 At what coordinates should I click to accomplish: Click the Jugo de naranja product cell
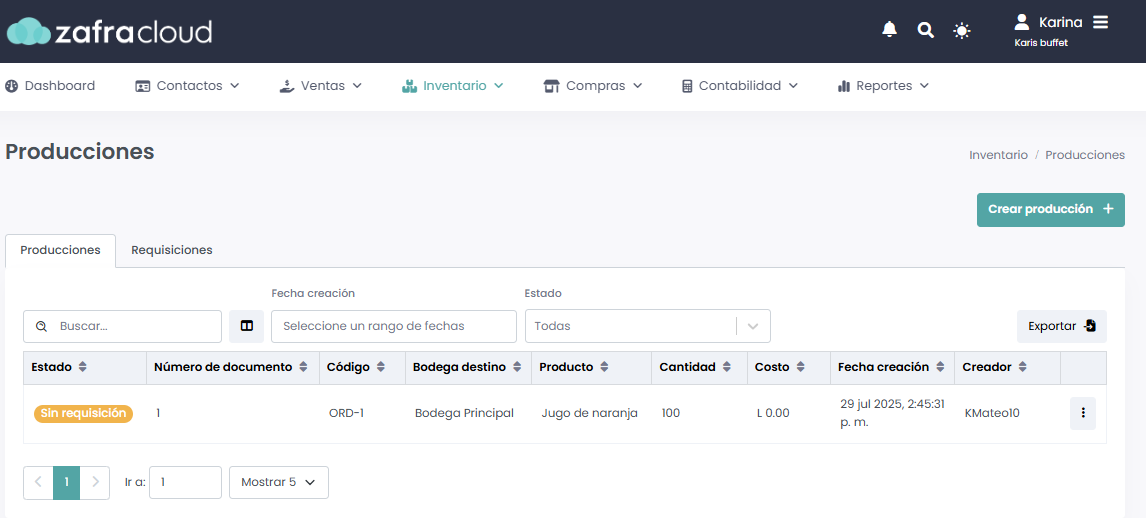(x=590, y=414)
